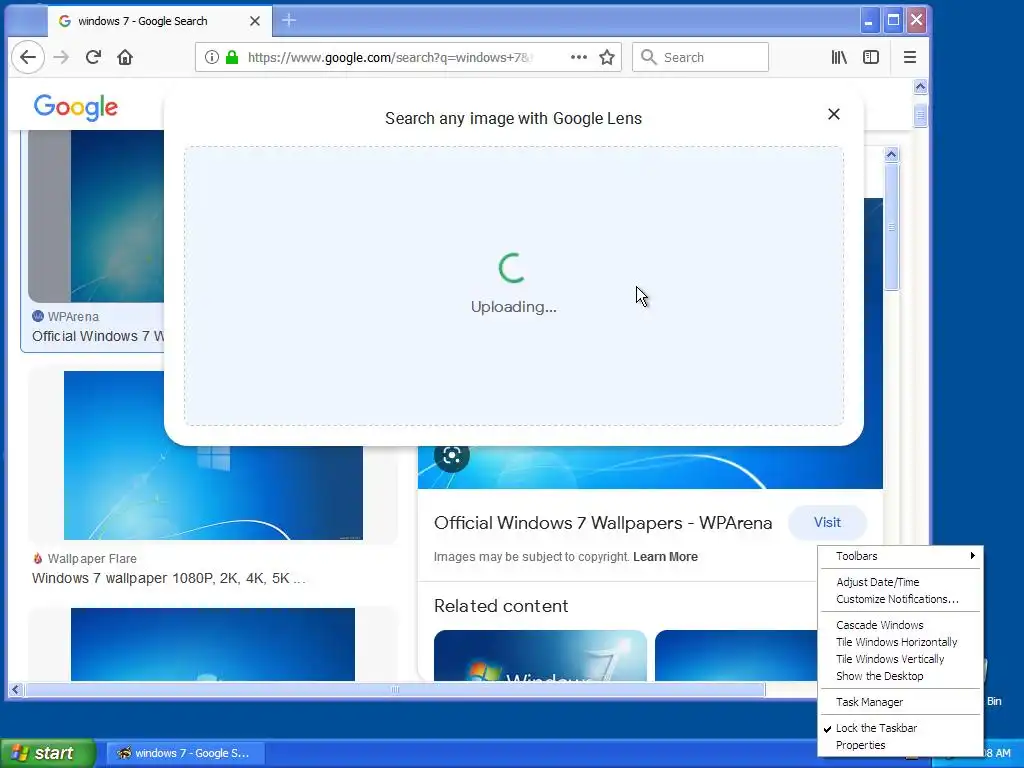This screenshot has width=1024, height=768.
Task: Bookmark this page with the star
Action: click(607, 57)
